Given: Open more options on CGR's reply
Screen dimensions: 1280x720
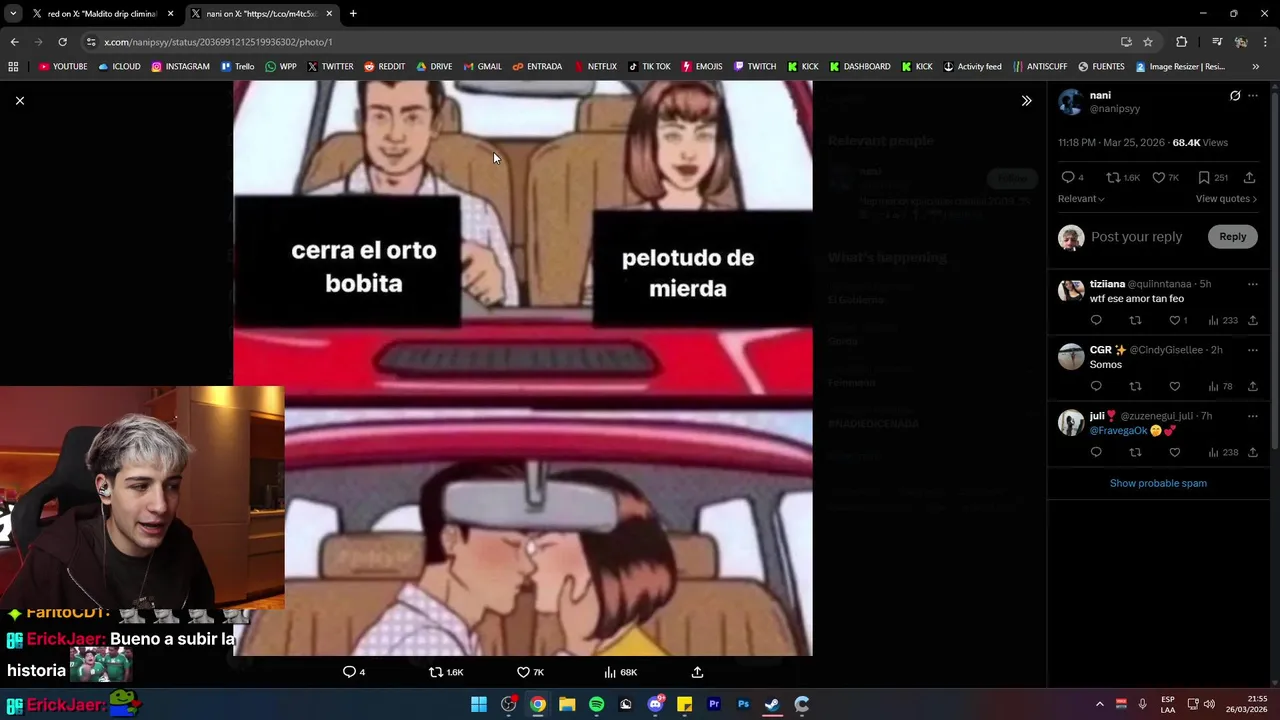Looking at the screenshot, I should (1253, 351).
